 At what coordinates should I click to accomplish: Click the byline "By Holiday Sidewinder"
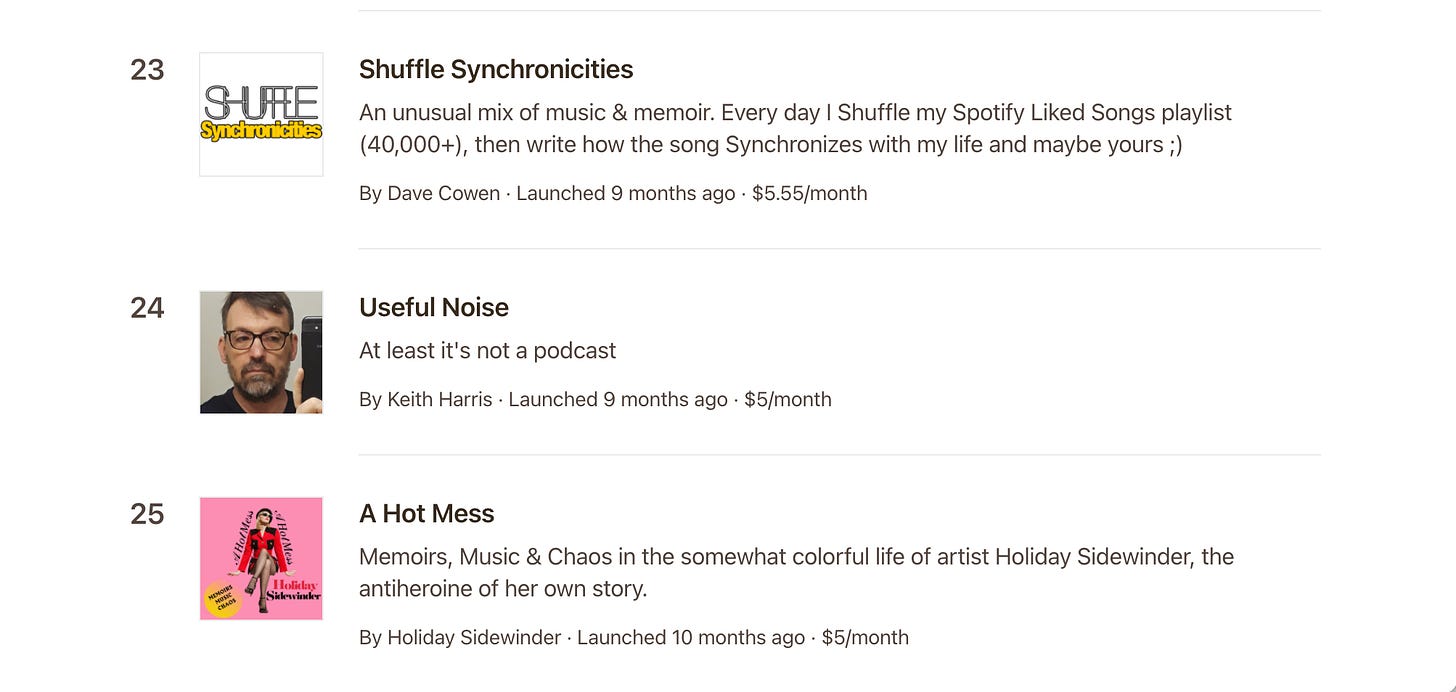point(460,637)
